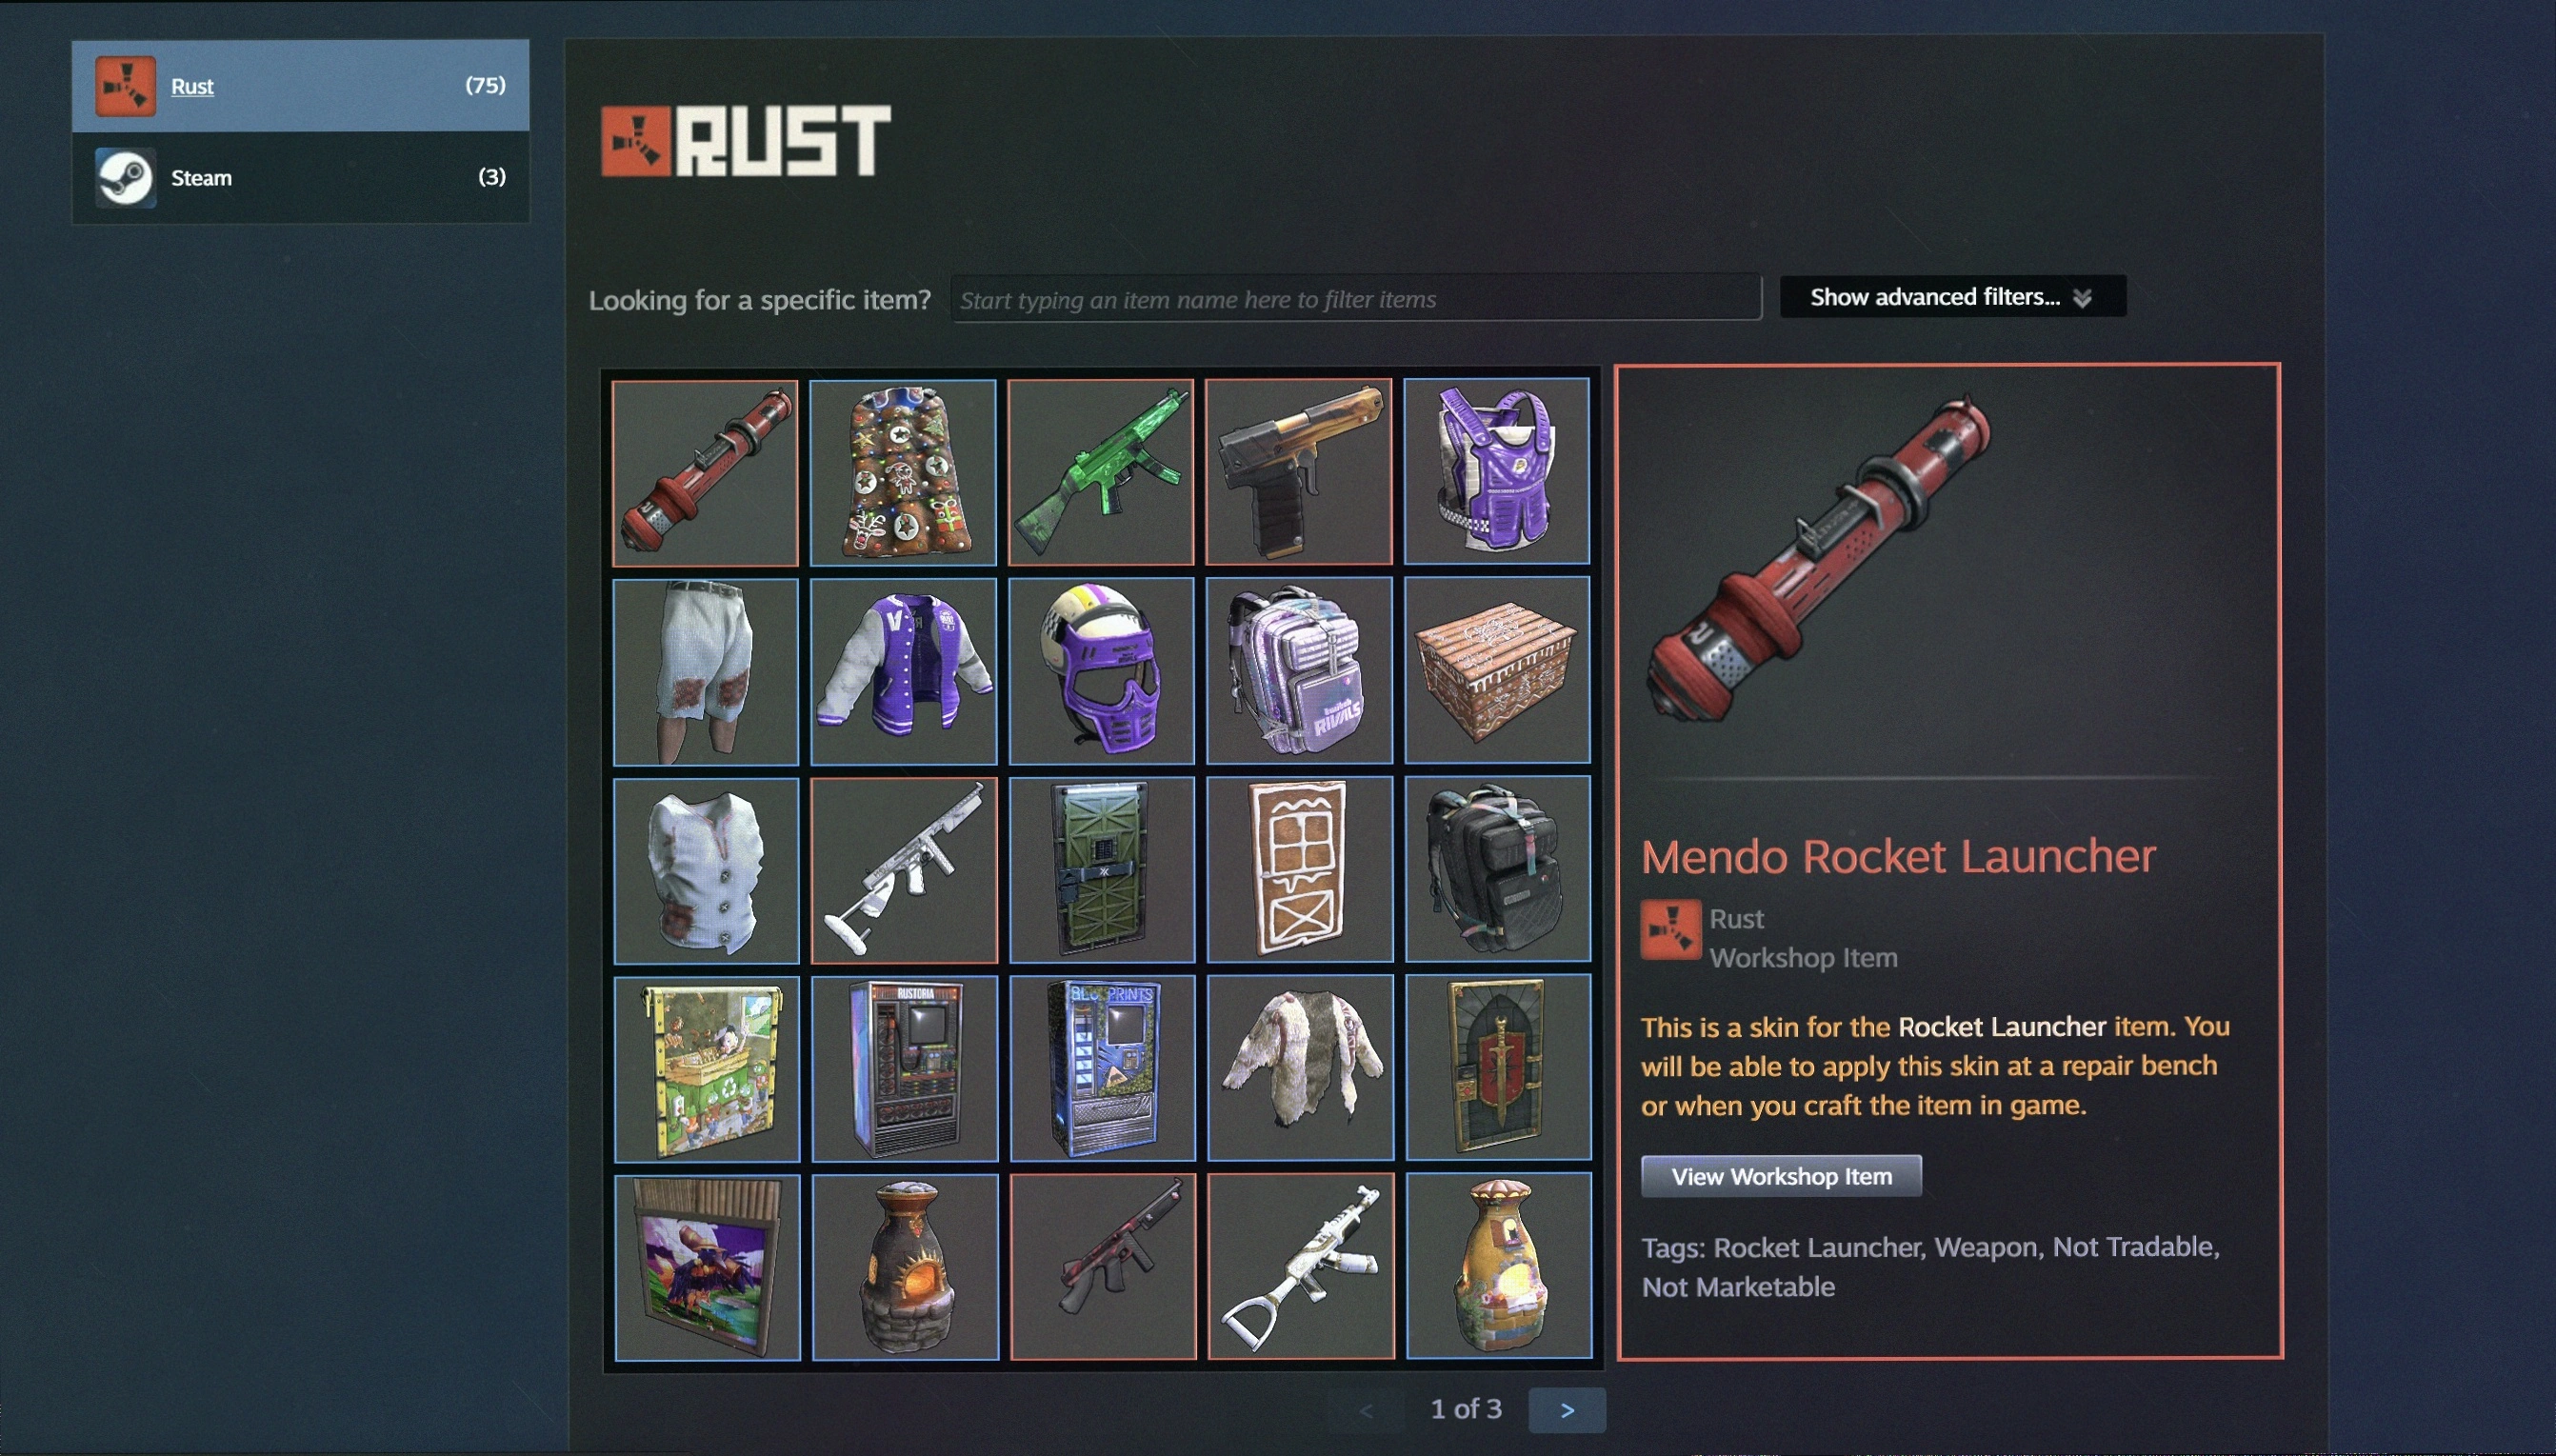Select the sword-emblem armored door skin
The image size is (2556, 1456).
pos(1498,1068)
